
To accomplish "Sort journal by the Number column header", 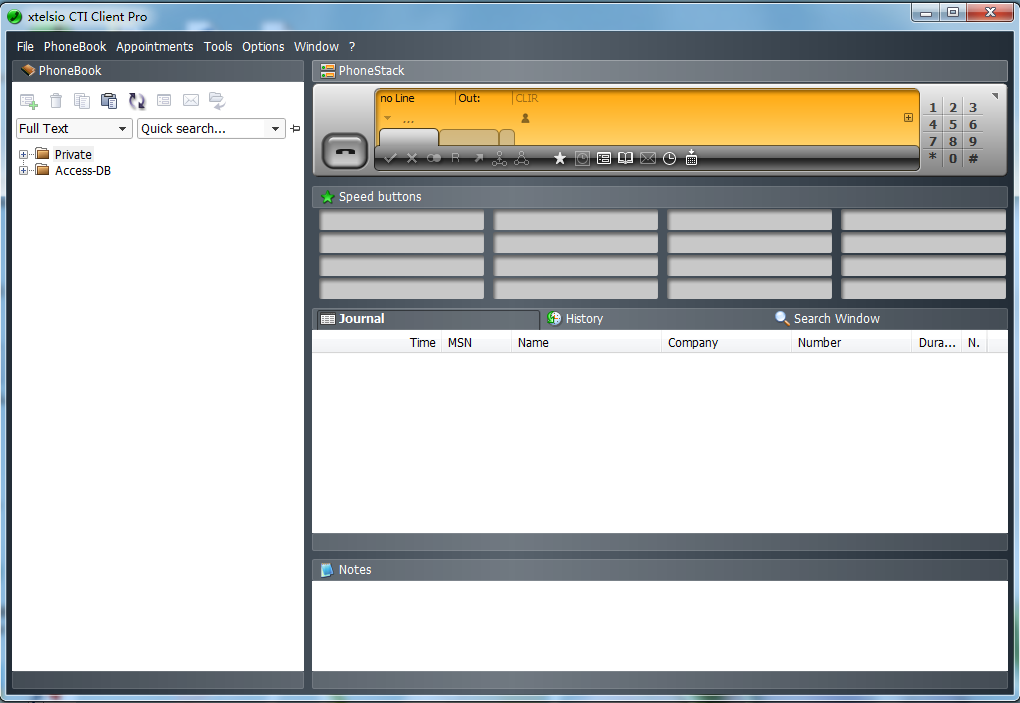I will [852, 343].
